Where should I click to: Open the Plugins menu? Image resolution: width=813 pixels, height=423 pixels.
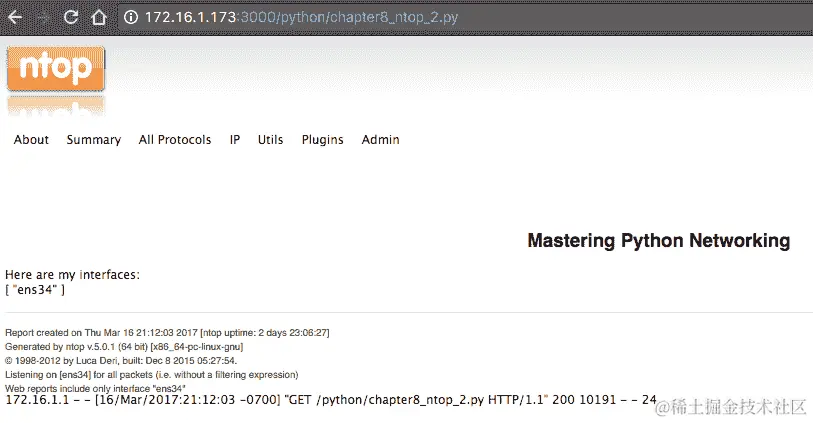point(323,140)
